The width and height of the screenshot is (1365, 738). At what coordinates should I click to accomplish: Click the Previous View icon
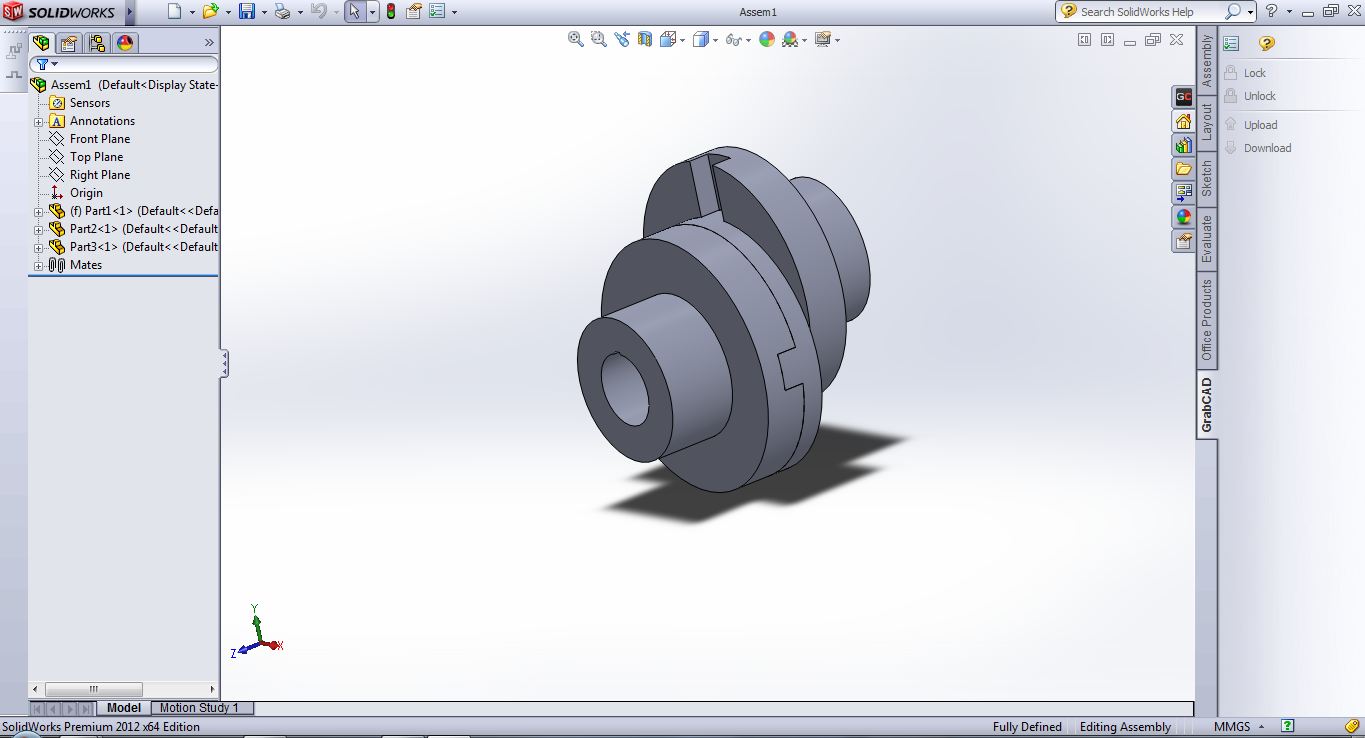click(x=622, y=39)
